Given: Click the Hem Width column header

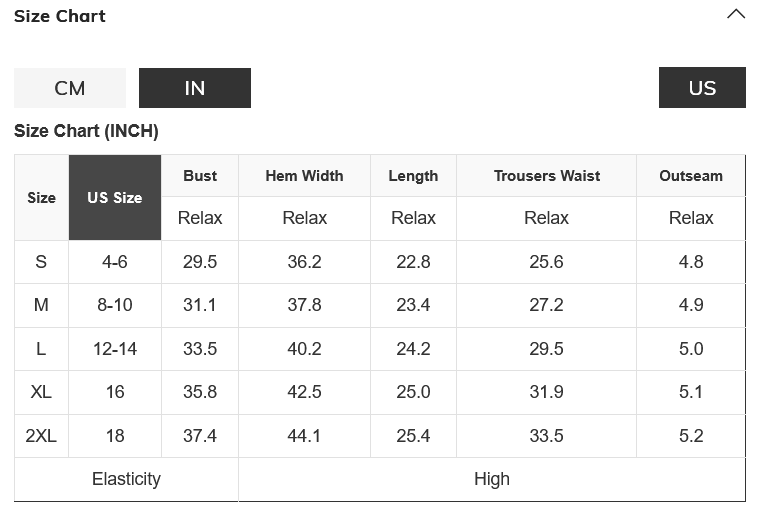Looking at the screenshot, I should coord(304,176).
